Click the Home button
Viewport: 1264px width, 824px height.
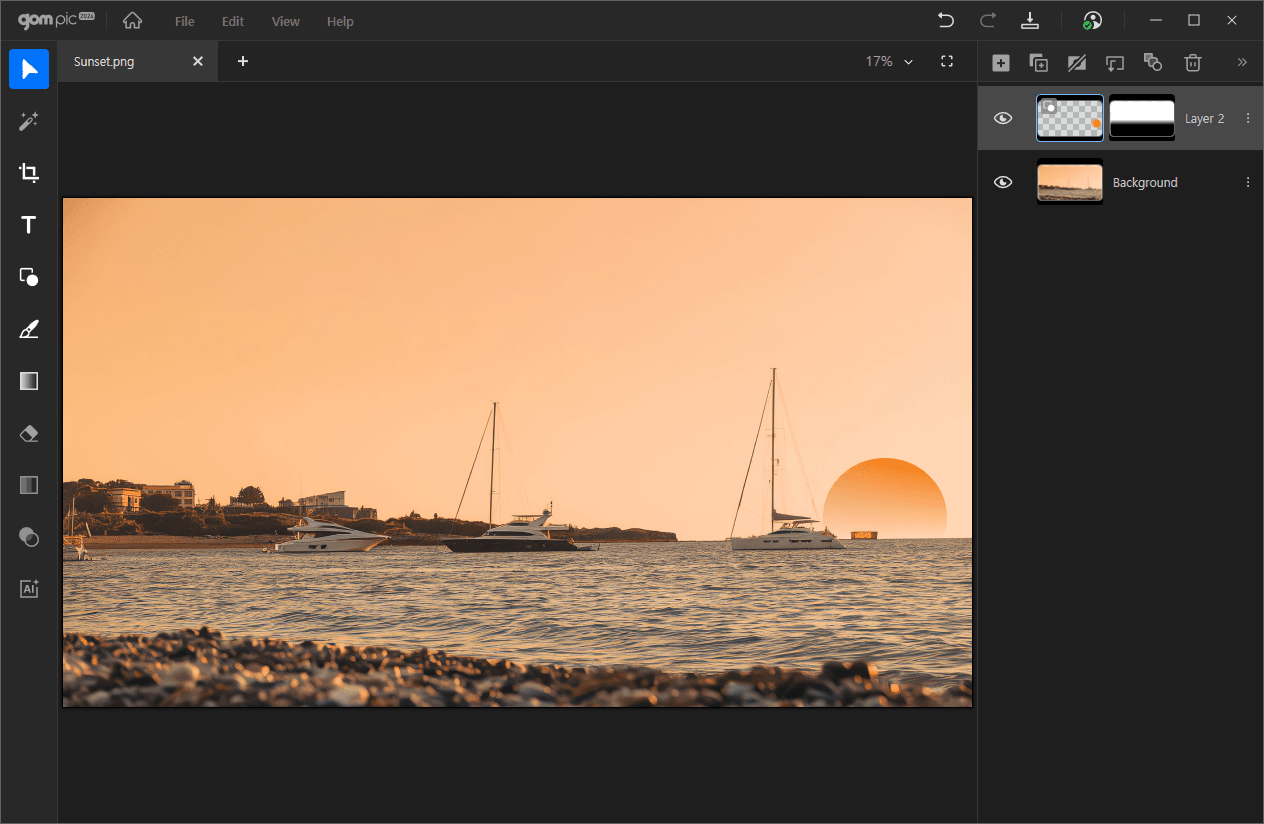[x=132, y=21]
